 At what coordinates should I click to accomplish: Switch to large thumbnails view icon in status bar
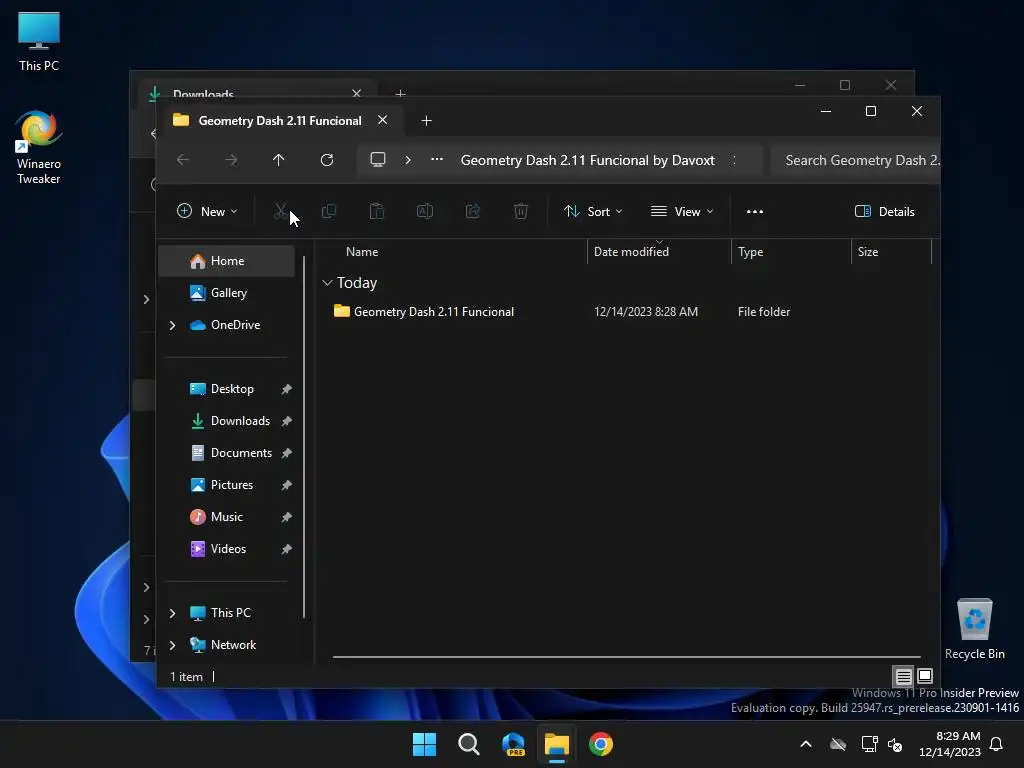coord(925,676)
